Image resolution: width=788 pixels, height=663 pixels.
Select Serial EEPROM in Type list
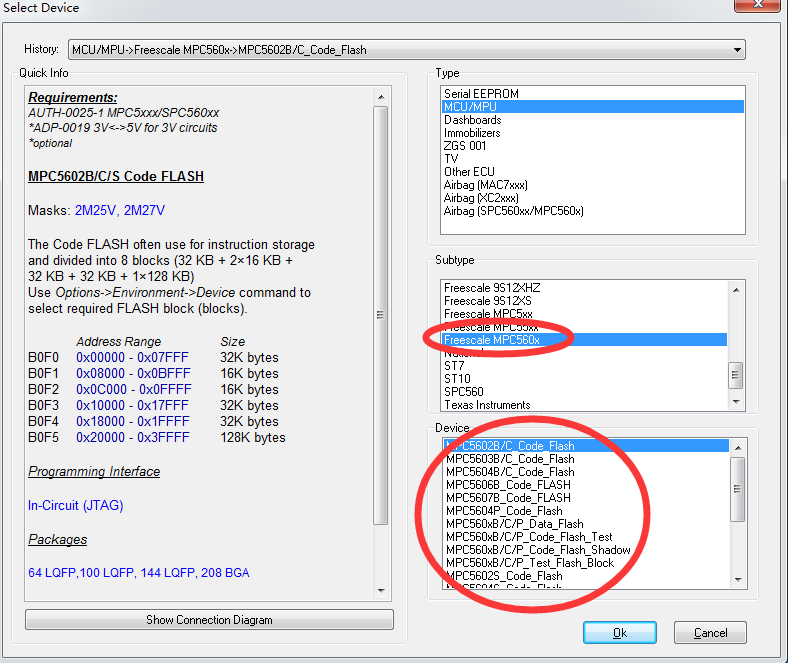tap(481, 94)
